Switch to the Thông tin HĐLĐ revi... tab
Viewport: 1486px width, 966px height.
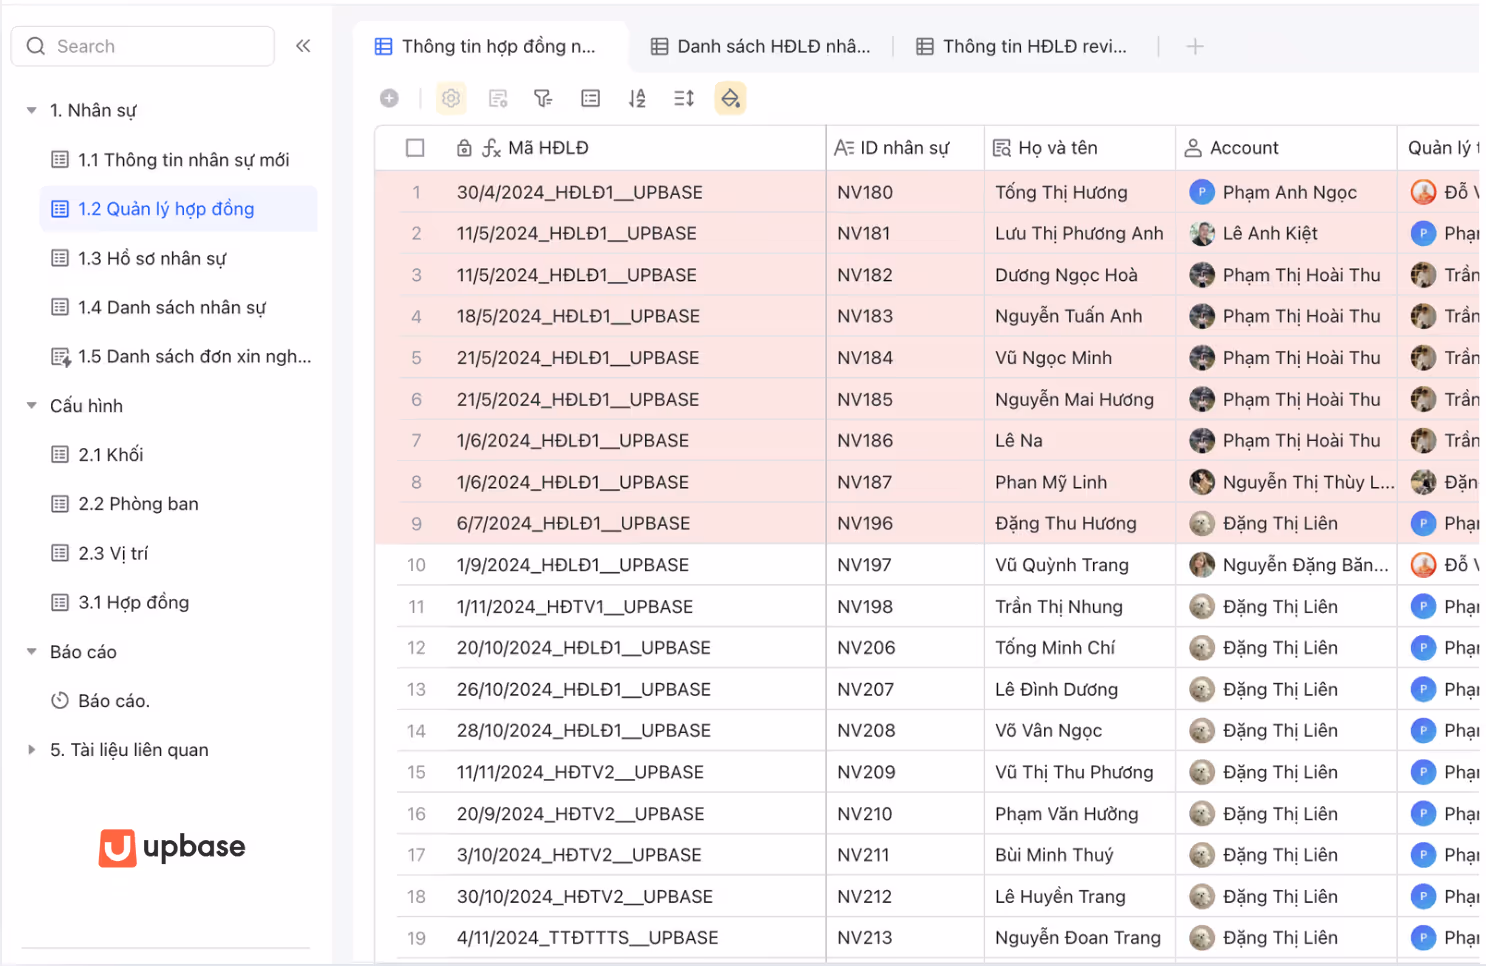(x=1022, y=46)
